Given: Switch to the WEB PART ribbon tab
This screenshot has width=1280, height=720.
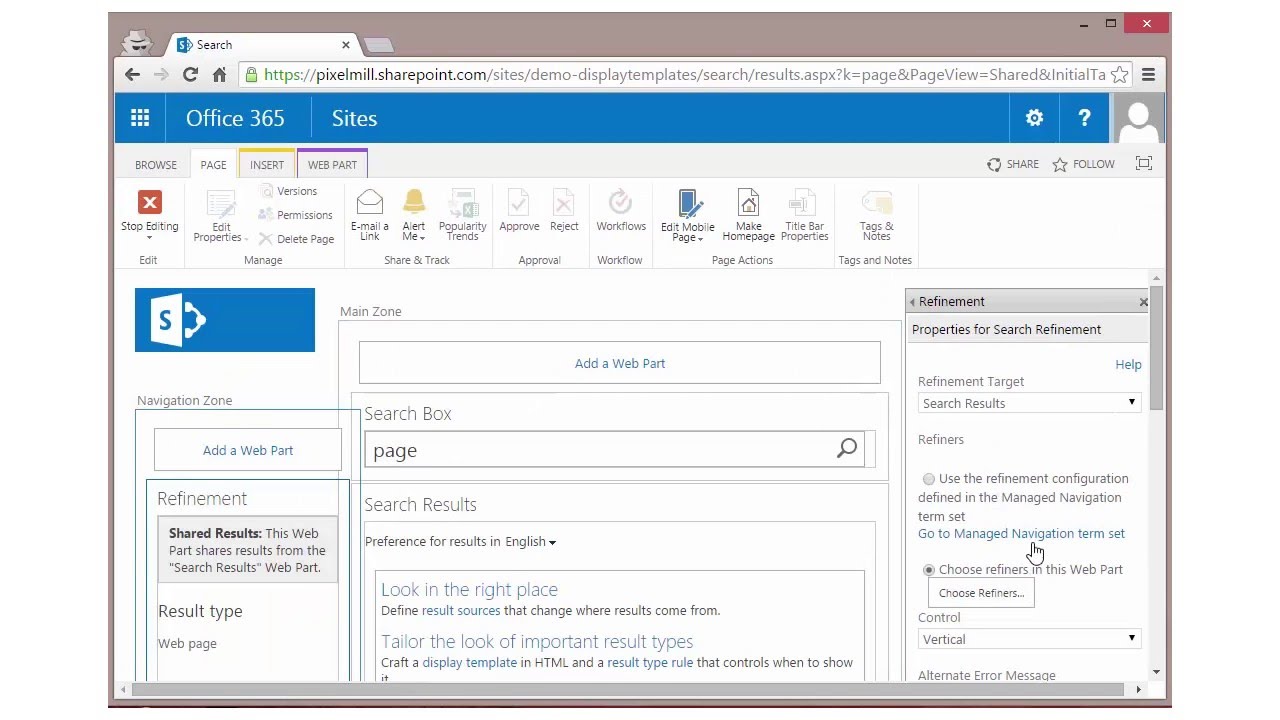Looking at the screenshot, I should click(332, 165).
